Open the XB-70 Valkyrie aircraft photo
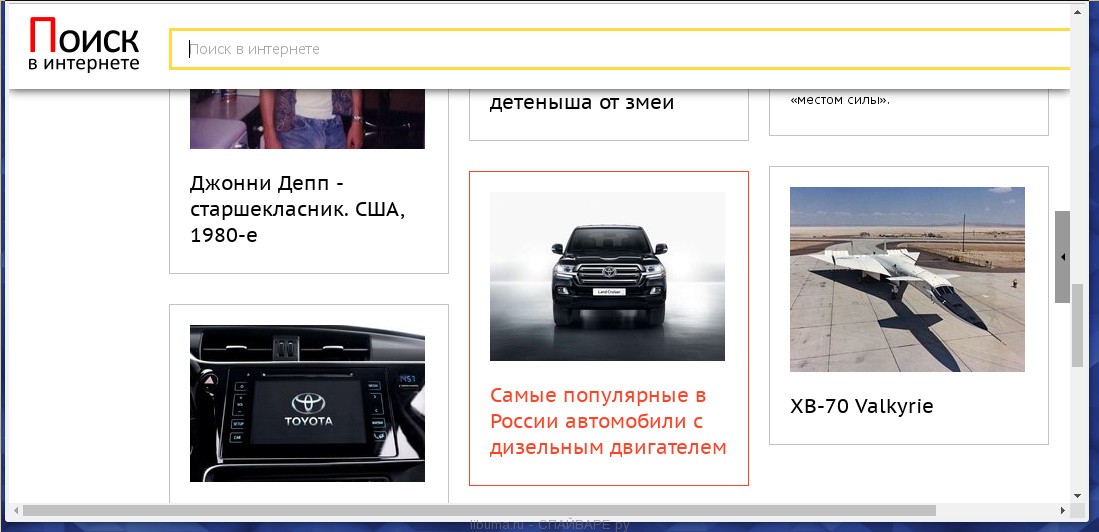The image size is (1099, 532). (907, 279)
